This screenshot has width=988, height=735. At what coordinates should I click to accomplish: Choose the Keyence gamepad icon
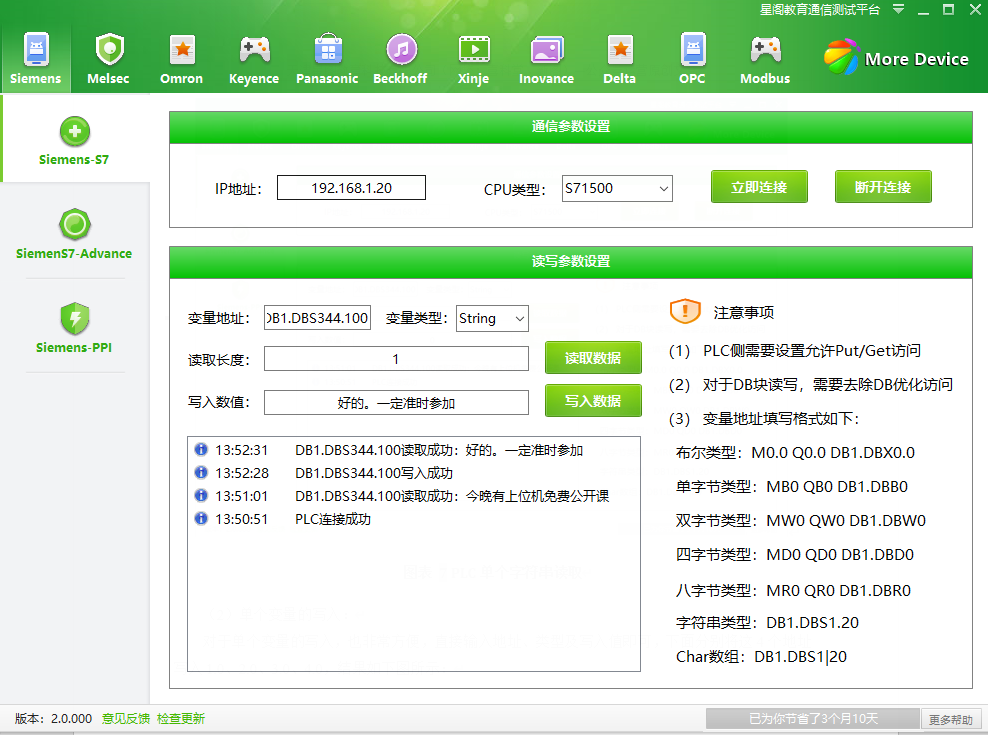pyautogui.click(x=255, y=50)
